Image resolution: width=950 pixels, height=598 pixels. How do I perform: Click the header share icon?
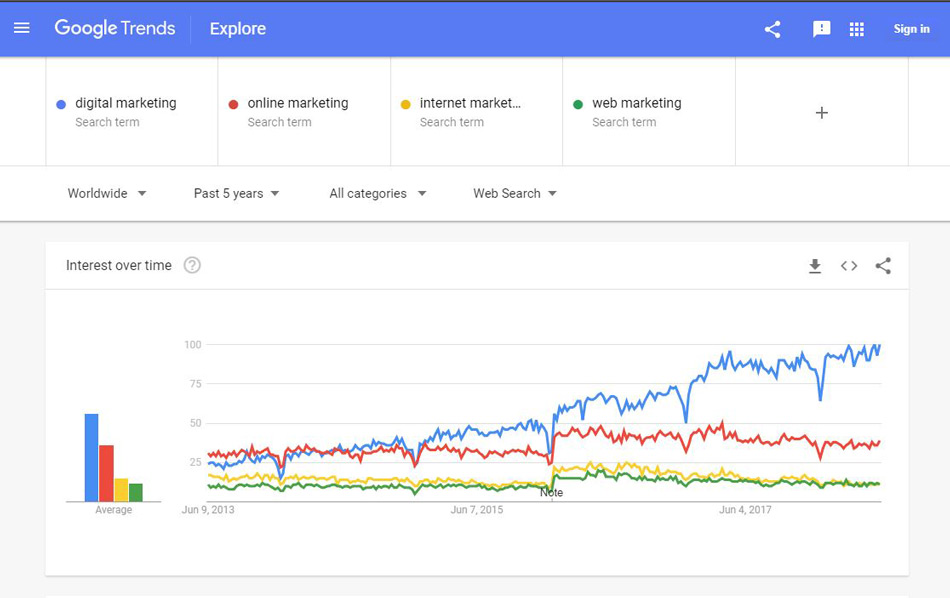tap(772, 29)
